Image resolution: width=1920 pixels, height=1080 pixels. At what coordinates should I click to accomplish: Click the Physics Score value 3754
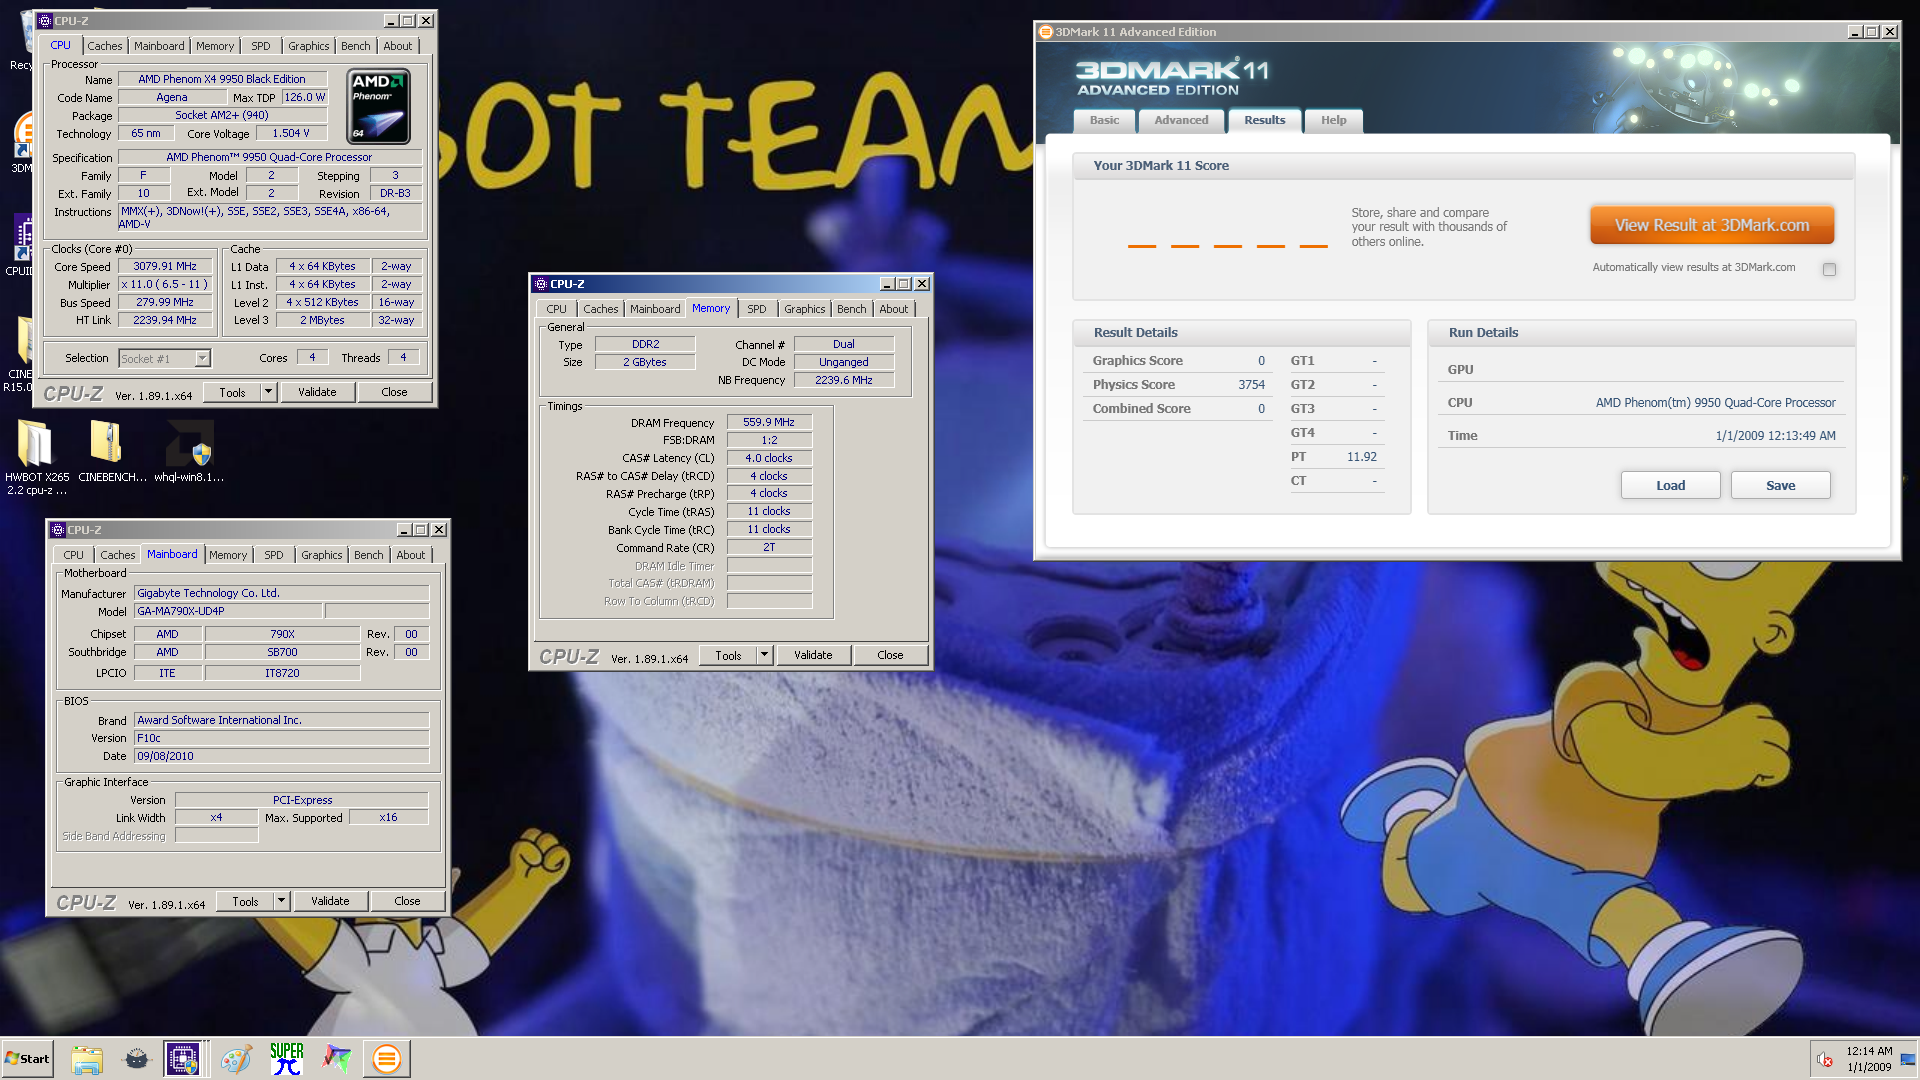1251,385
